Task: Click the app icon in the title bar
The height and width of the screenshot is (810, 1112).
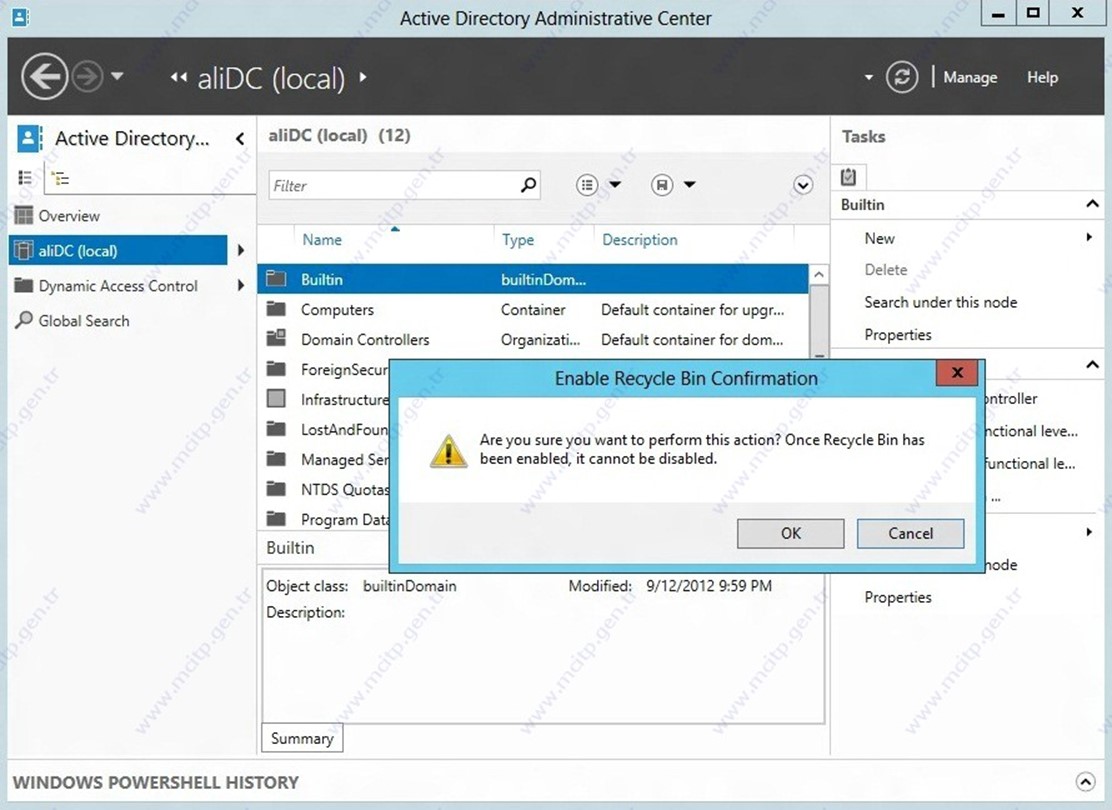Action: 21,16
